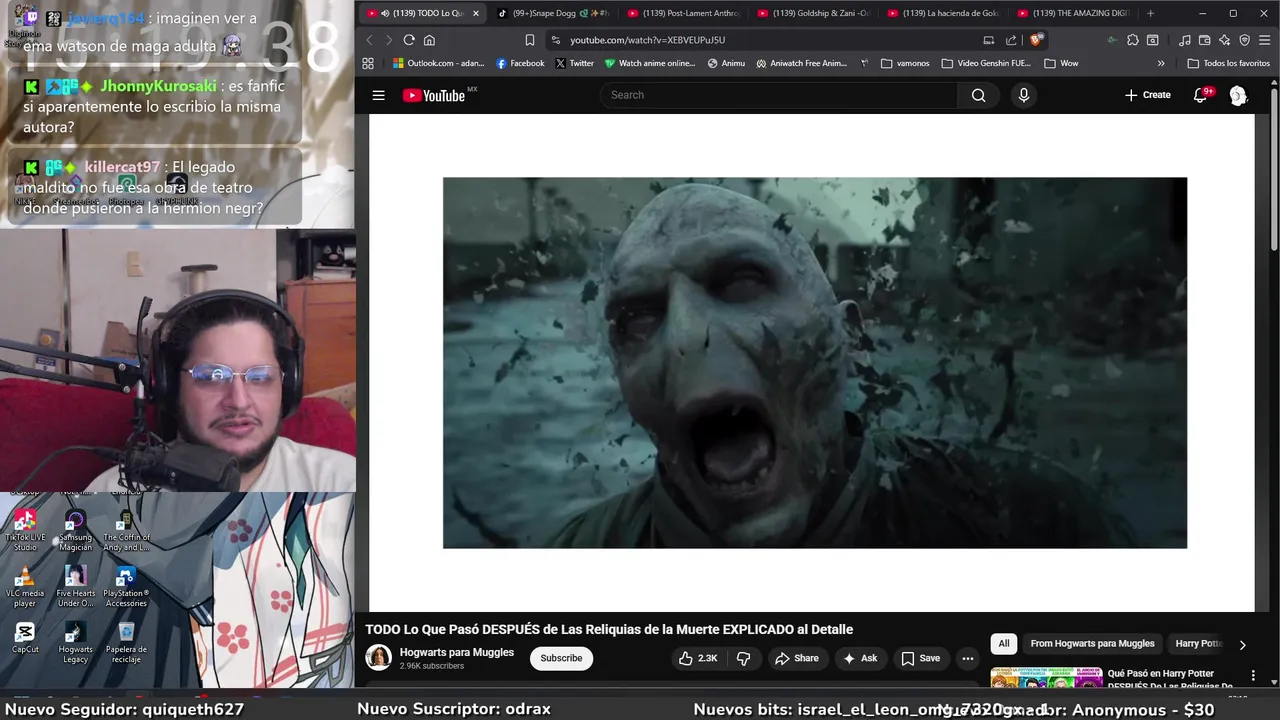Click the share icon in the address bar
The height and width of the screenshot is (720, 1280).
coord(1011,40)
